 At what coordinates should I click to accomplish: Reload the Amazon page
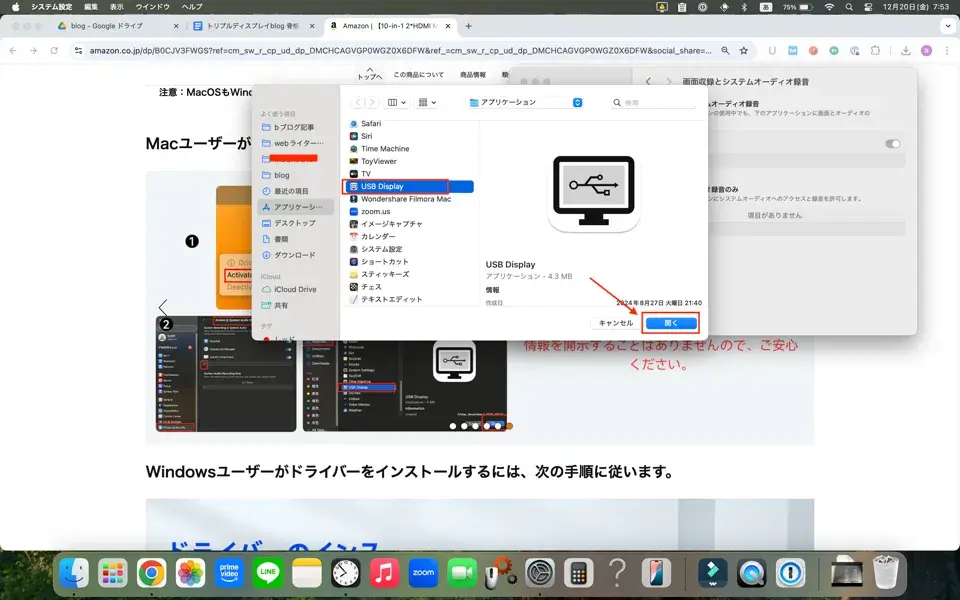[x=54, y=51]
